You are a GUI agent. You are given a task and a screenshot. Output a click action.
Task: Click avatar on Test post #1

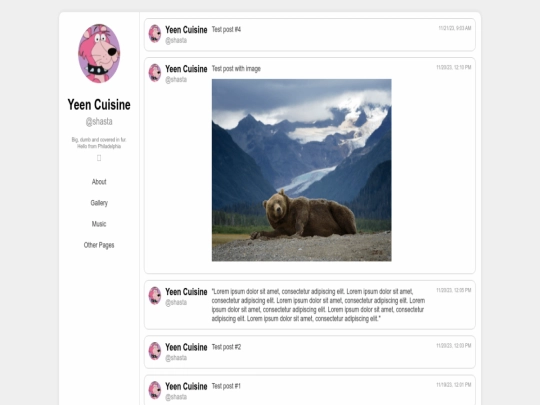pyautogui.click(x=155, y=390)
